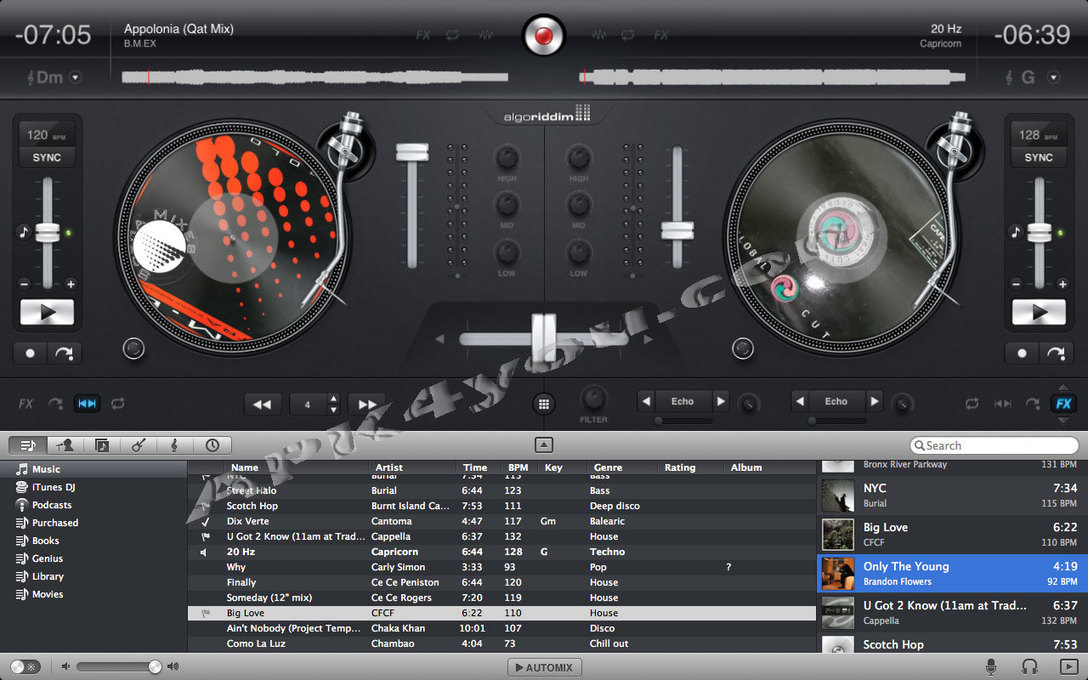The width and height of the screenshot is (1088, 680).
Task: Nudge right deck pitch up with plus
Action: tap(1062, 284)
